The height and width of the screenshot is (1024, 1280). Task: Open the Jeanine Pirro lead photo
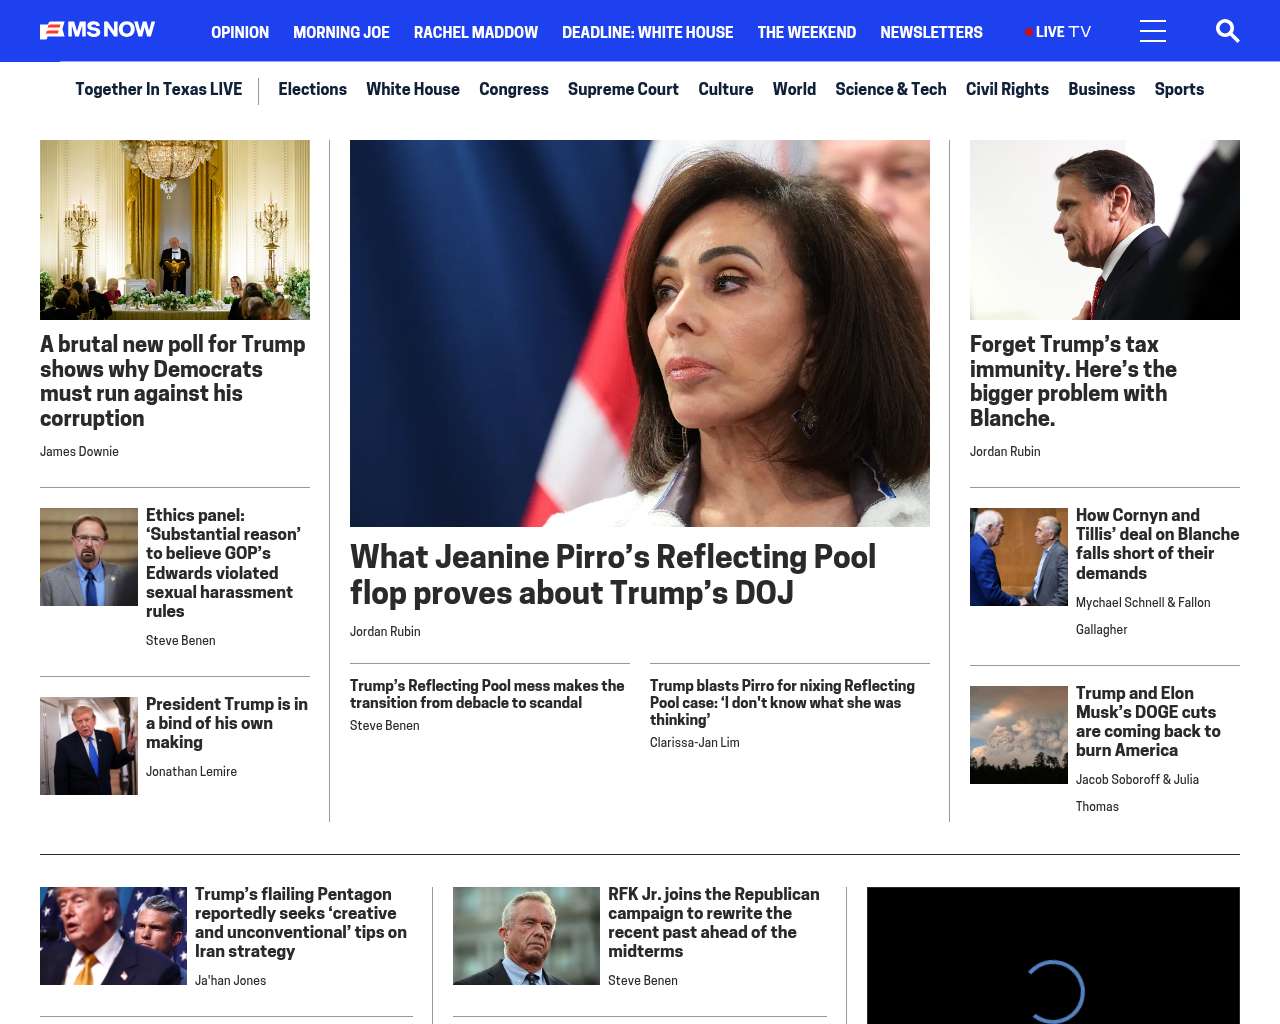[x=640, y=333]
